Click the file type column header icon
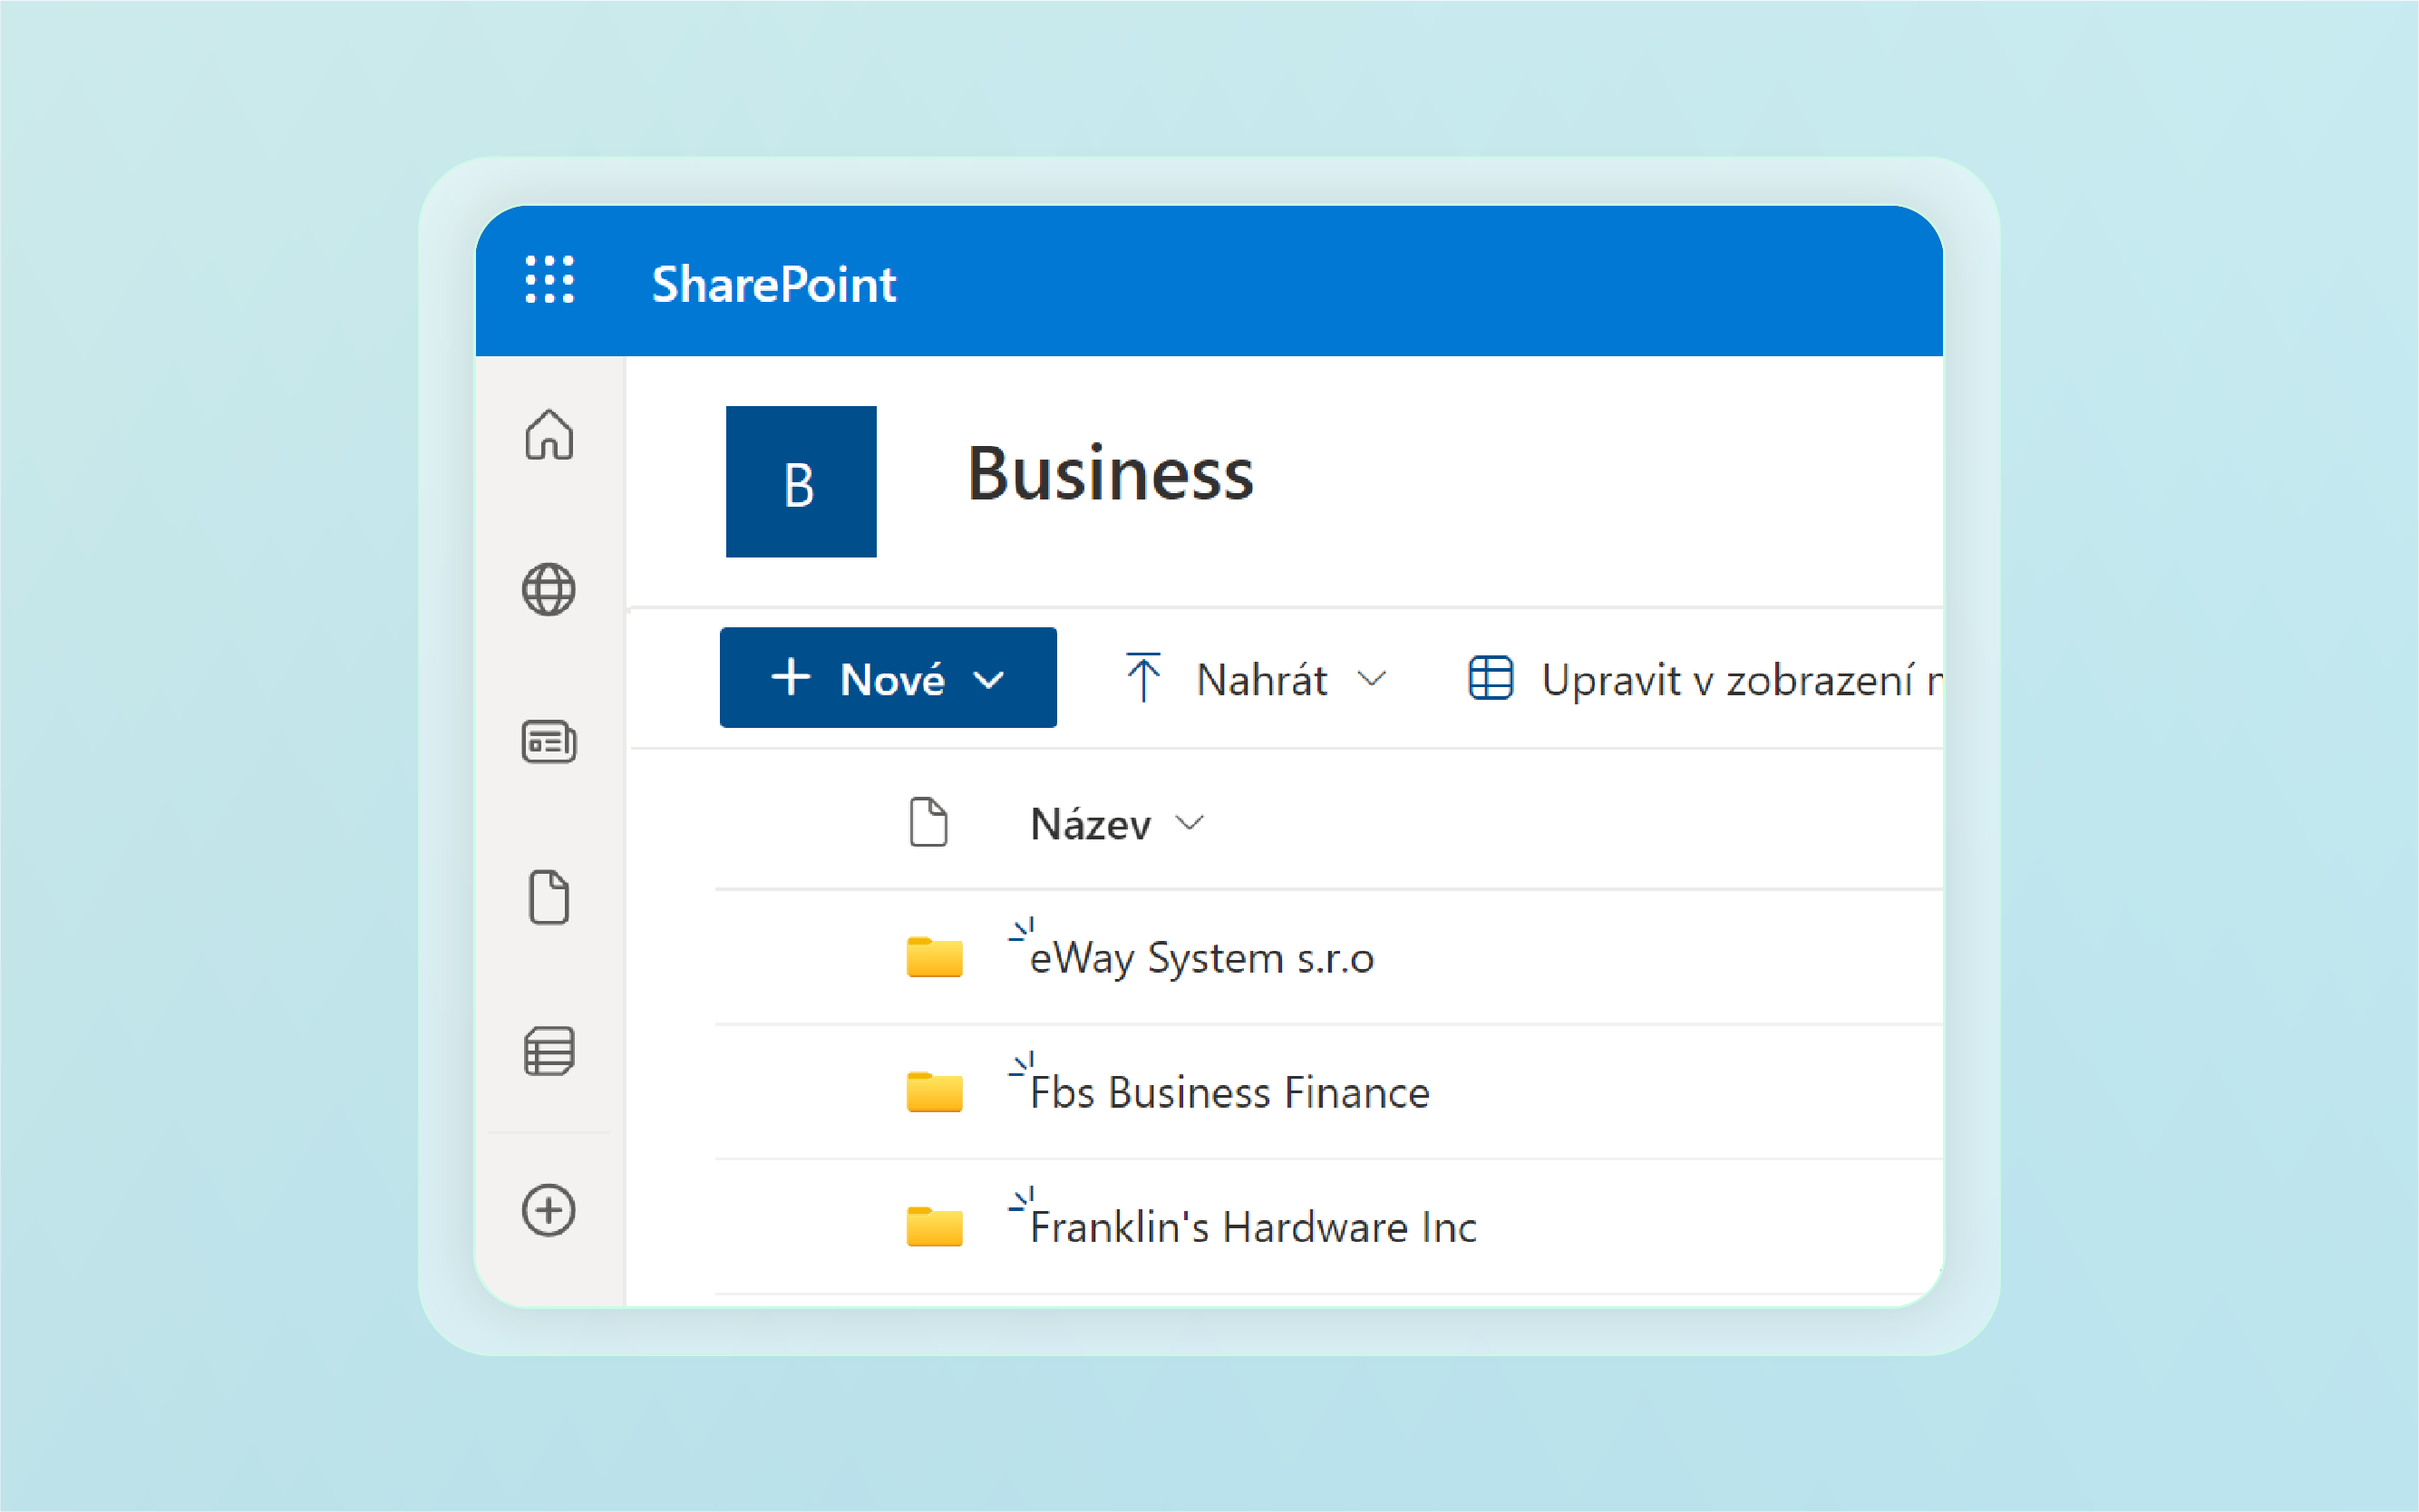Screen dimensions: 2419x1512 click(928, 822)
